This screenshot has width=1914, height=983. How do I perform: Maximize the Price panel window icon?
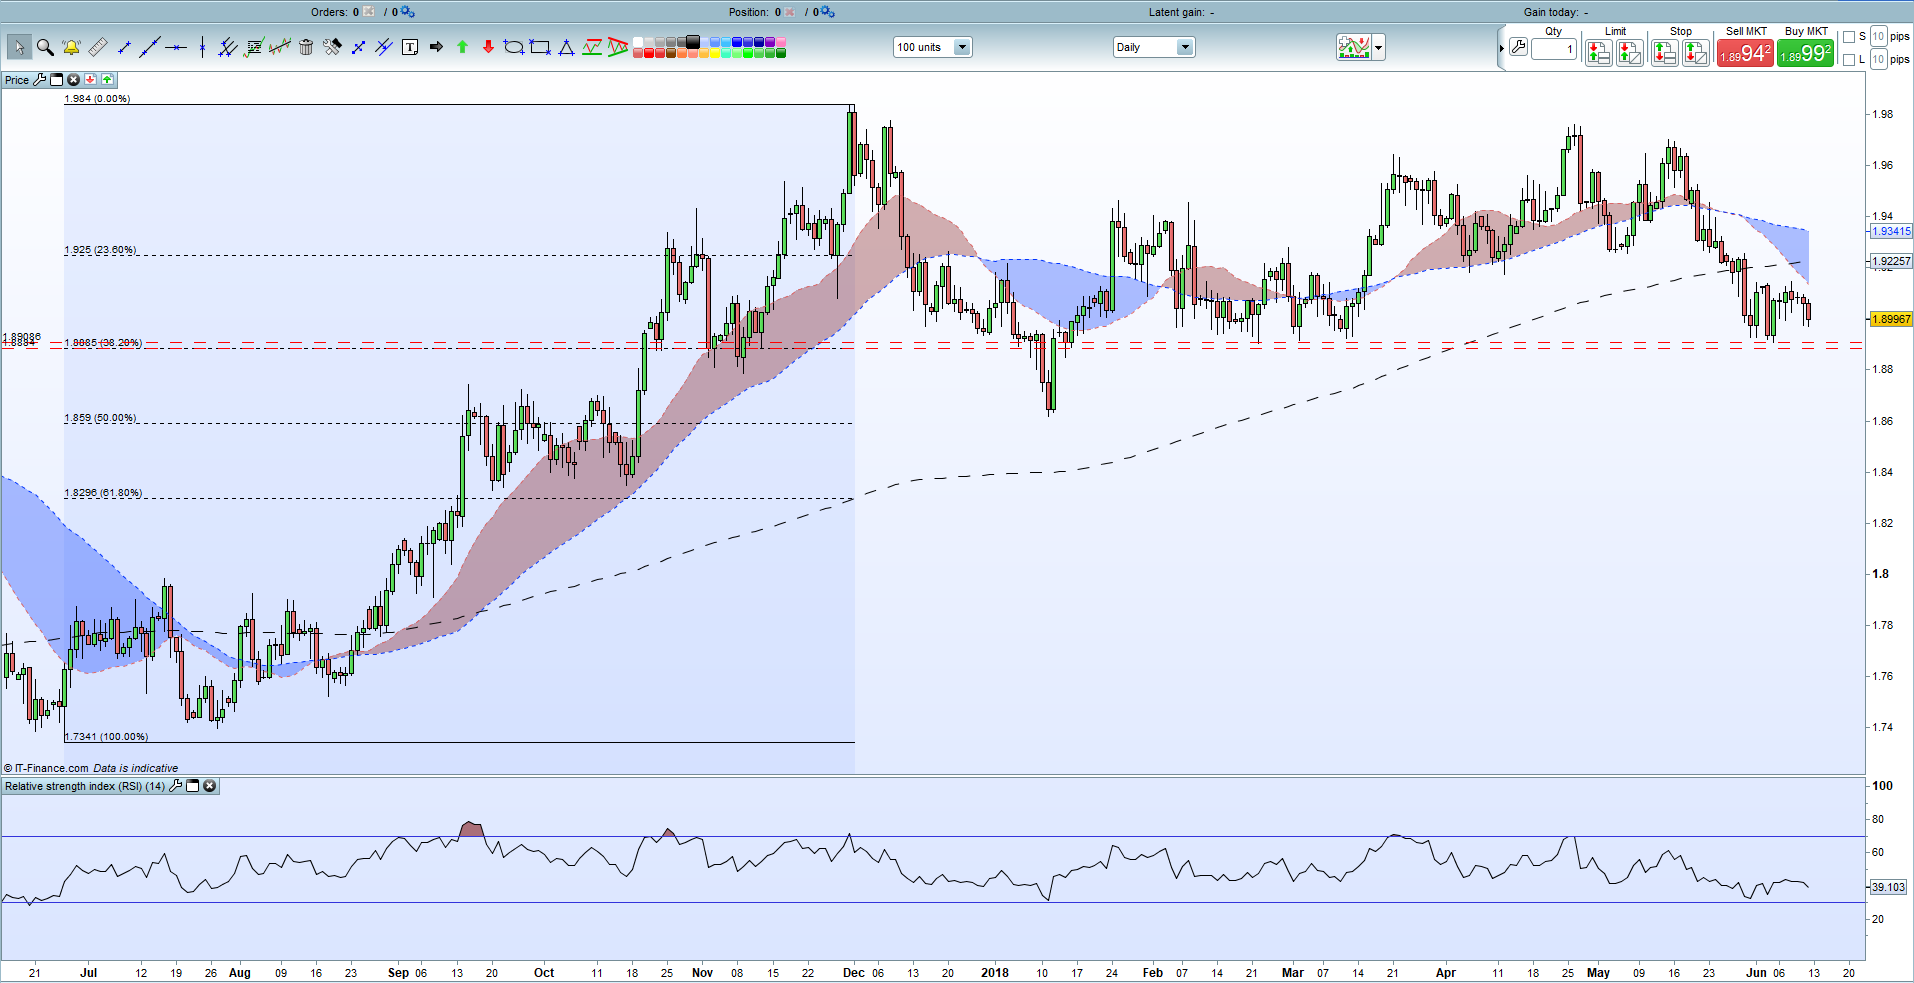point(56,80)
